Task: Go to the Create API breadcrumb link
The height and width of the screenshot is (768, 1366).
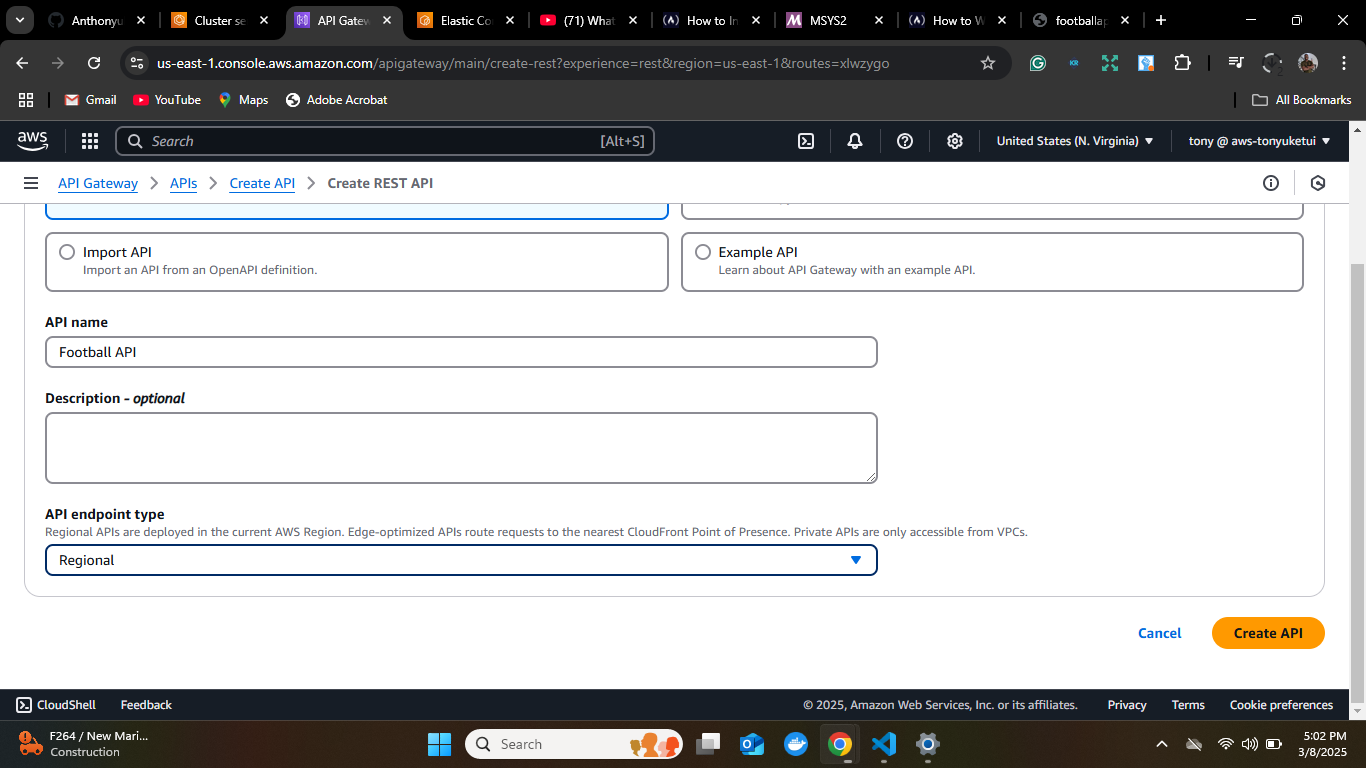Action: 262,183
